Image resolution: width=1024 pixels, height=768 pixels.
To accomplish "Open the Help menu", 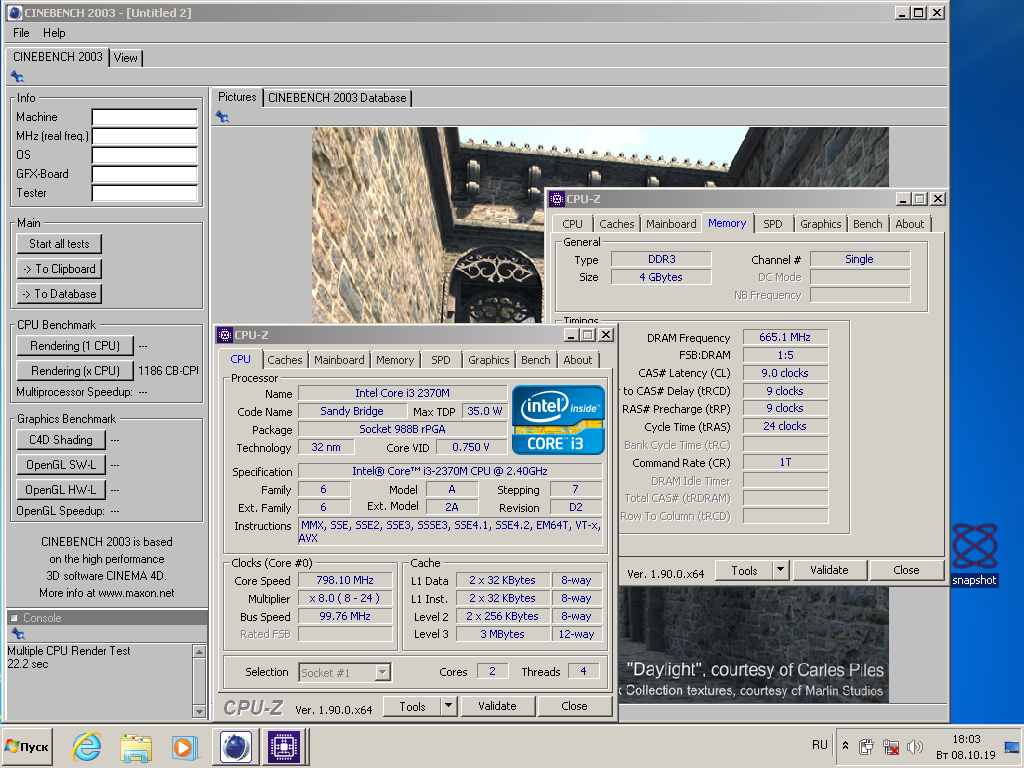I will point(54,33).
